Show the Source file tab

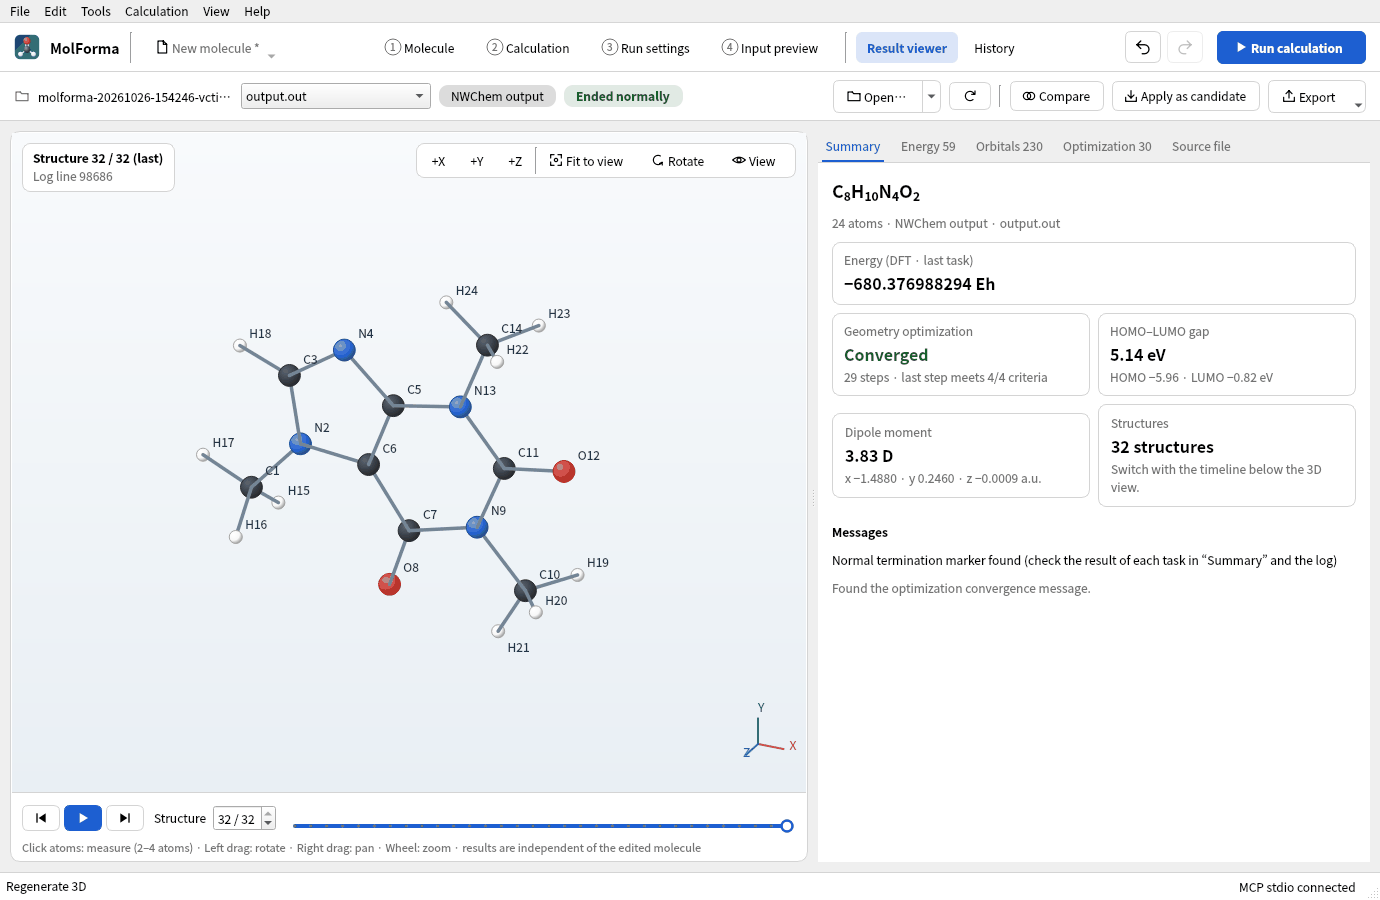tap(1201, 146)
